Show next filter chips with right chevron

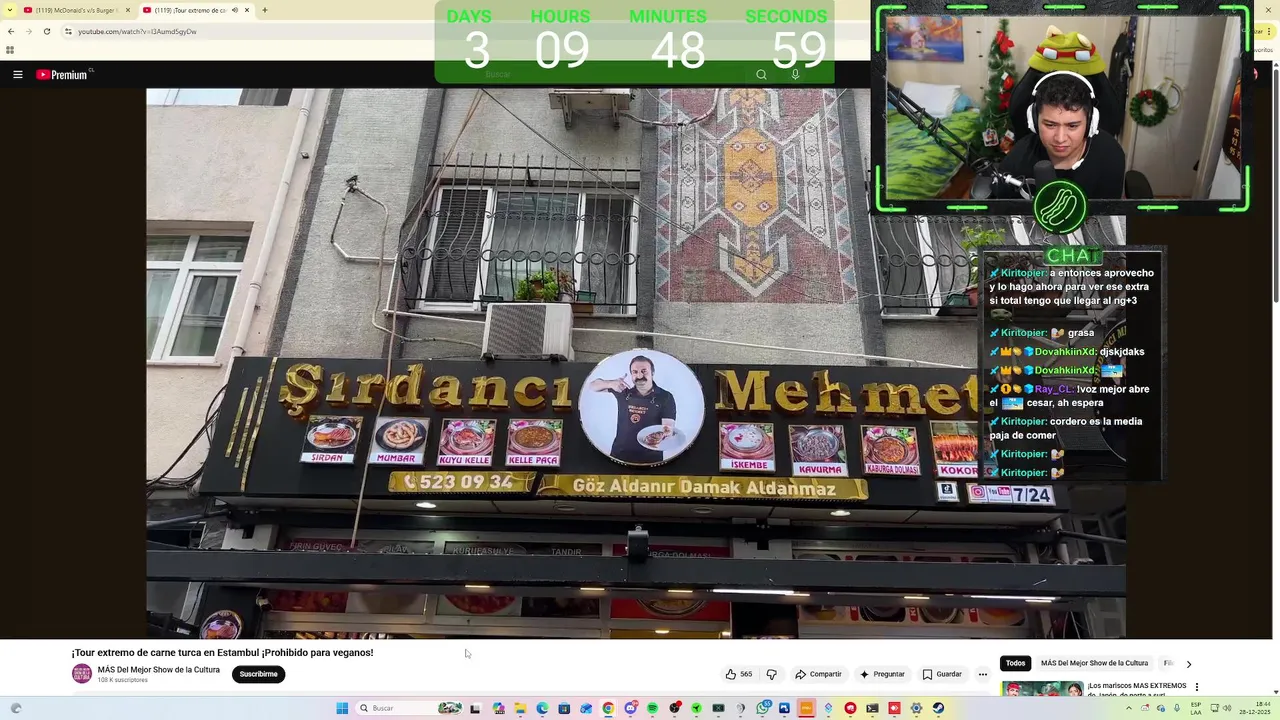tap(1188, 664)
